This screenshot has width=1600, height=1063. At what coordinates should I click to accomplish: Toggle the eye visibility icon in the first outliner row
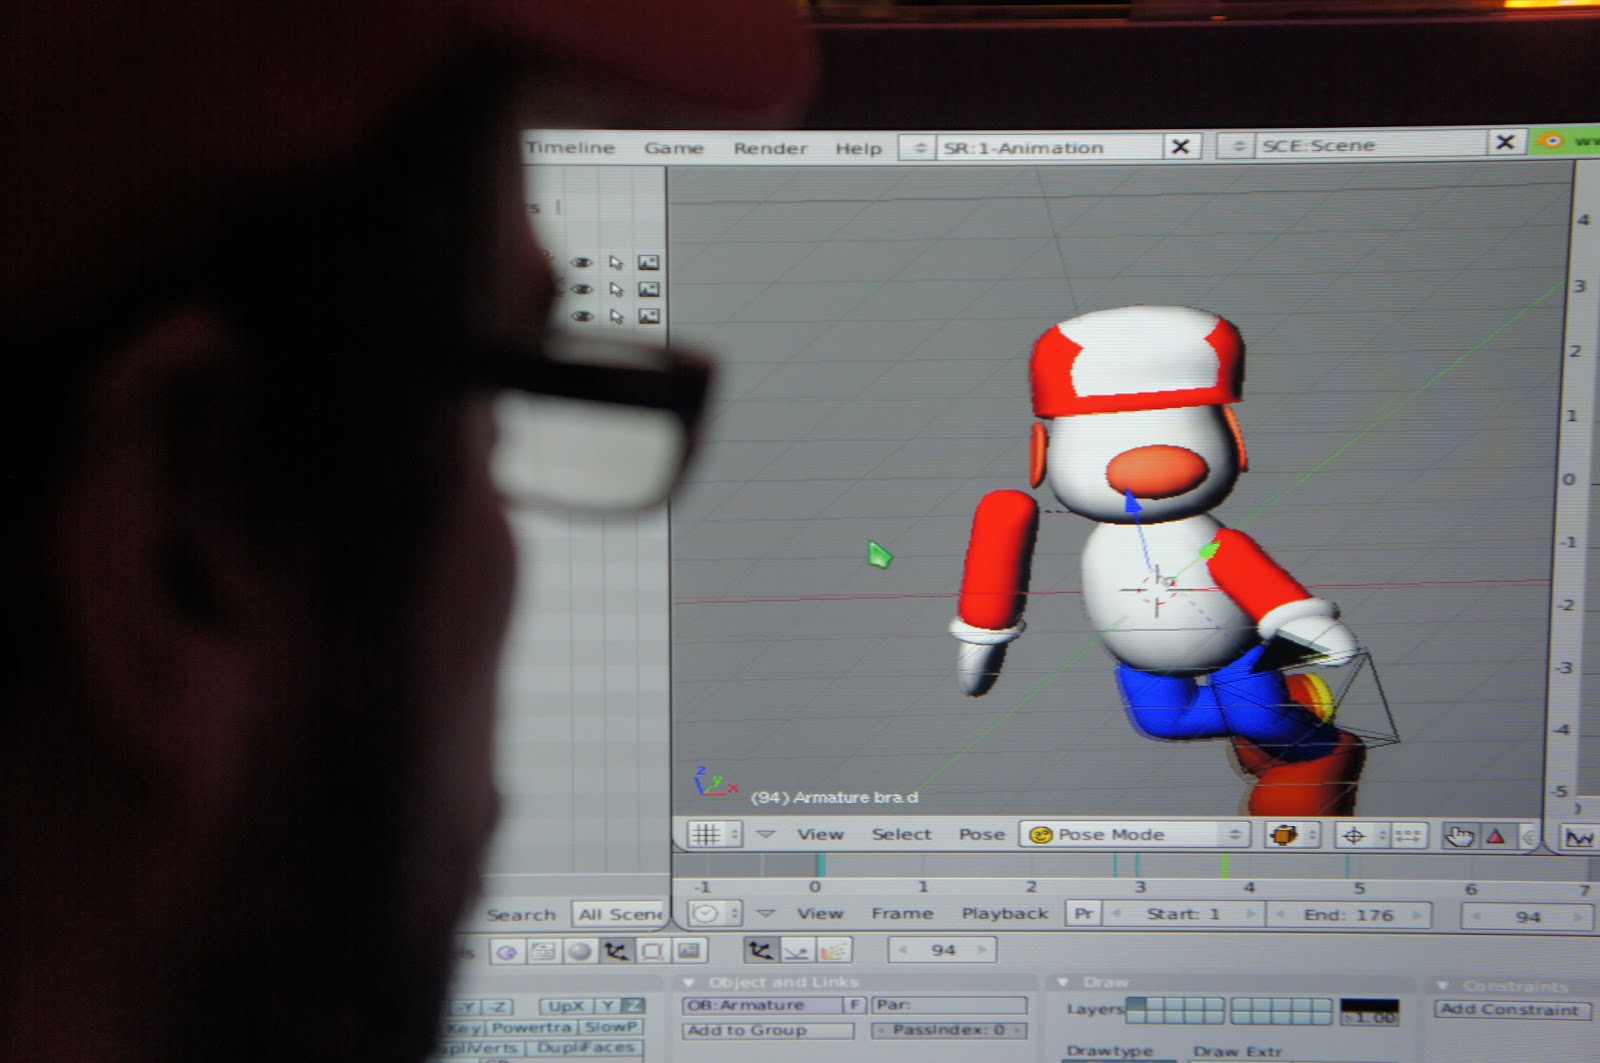click(x=582, y=263)
